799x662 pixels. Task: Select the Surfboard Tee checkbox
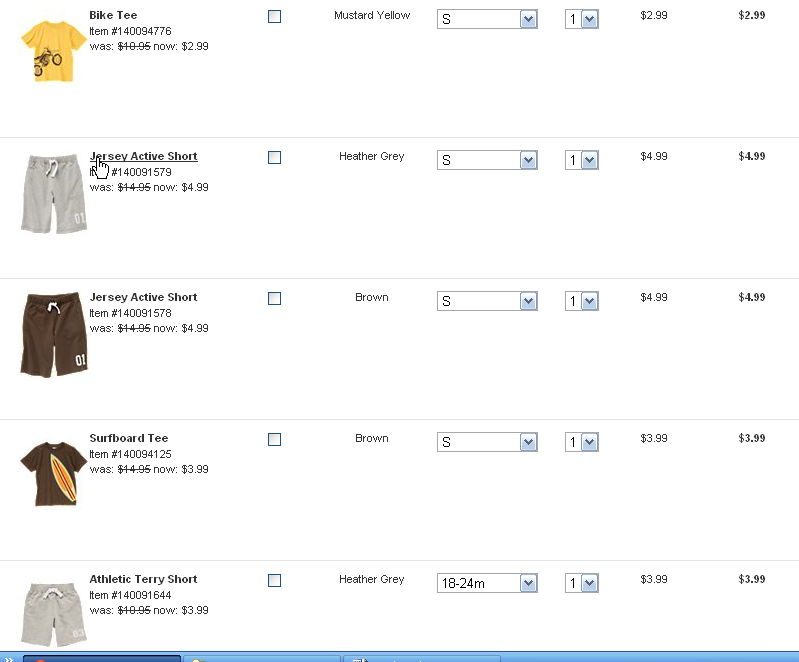[275, 440]
